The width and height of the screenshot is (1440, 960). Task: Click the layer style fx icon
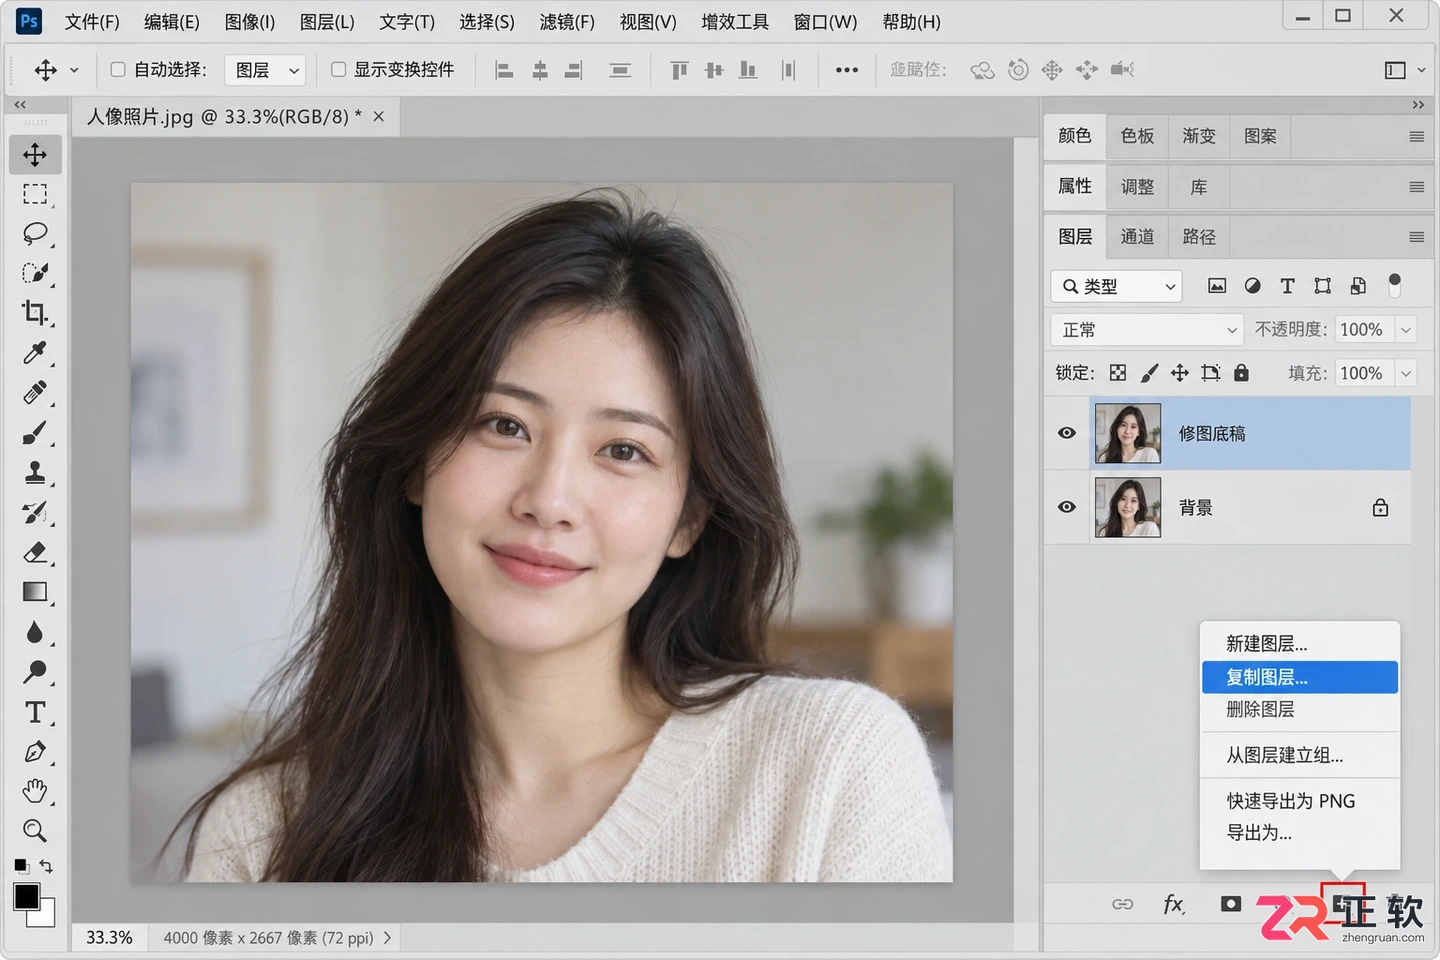point(1174,904)
